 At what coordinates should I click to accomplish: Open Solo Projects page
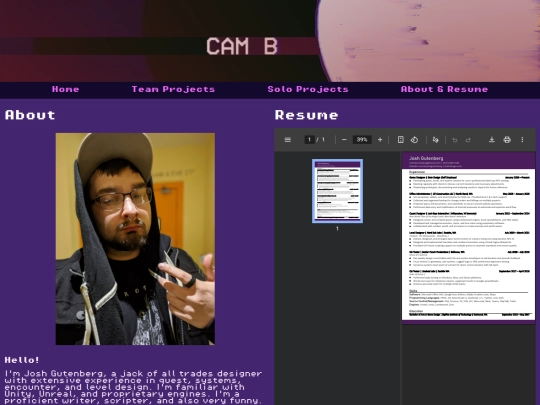308,89
